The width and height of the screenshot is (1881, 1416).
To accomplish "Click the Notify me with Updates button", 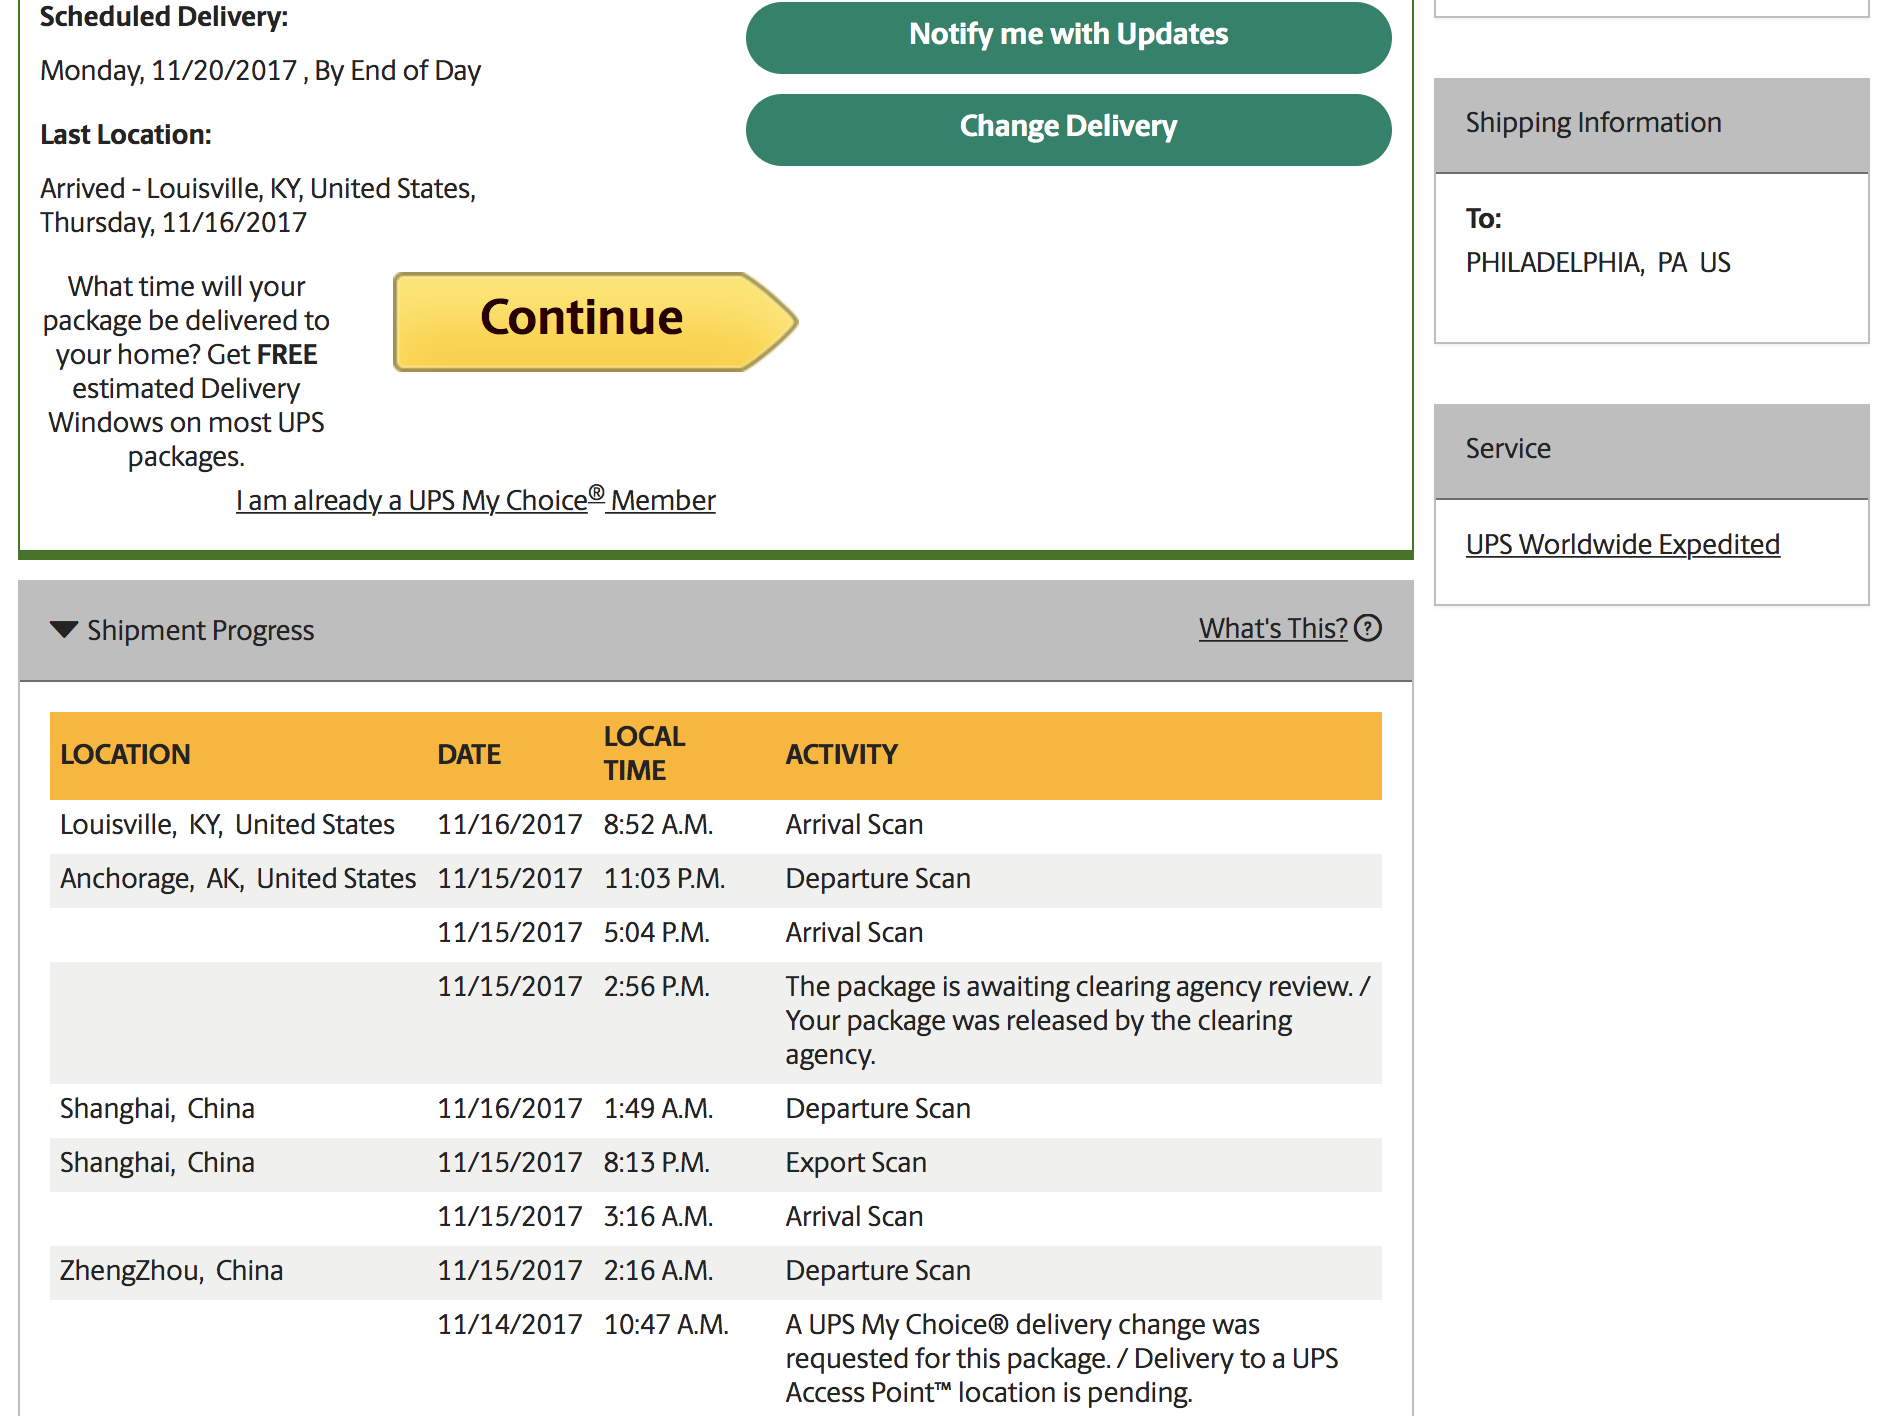I will (1068, 36).
